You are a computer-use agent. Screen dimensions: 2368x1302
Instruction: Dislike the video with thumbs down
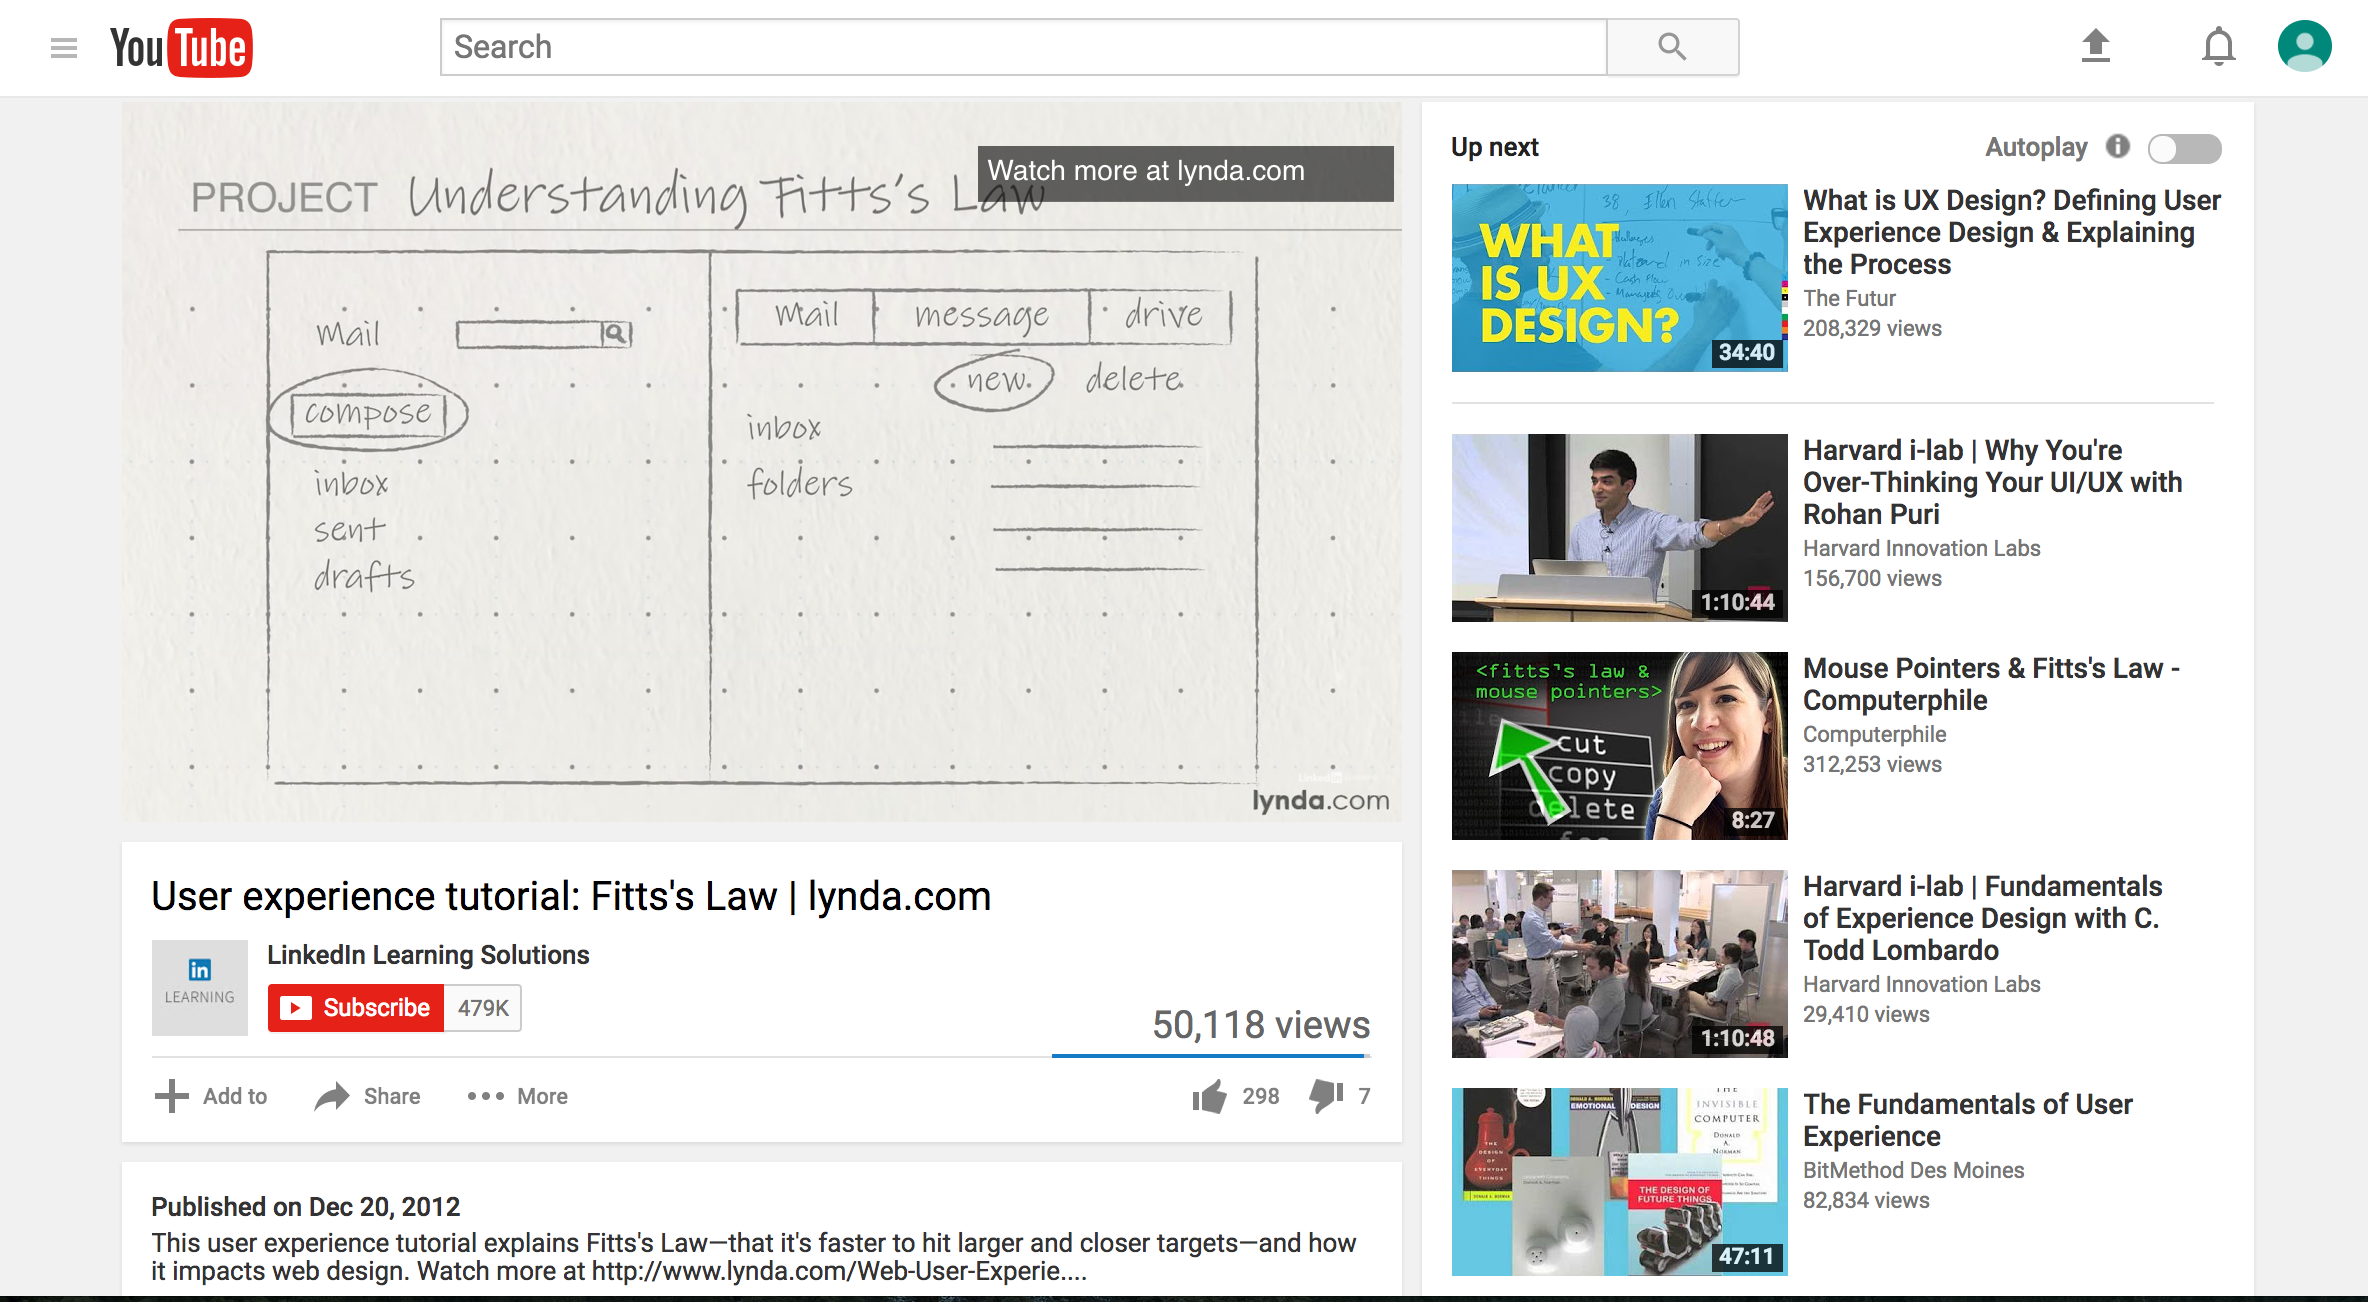[x=1327, y=1096]
